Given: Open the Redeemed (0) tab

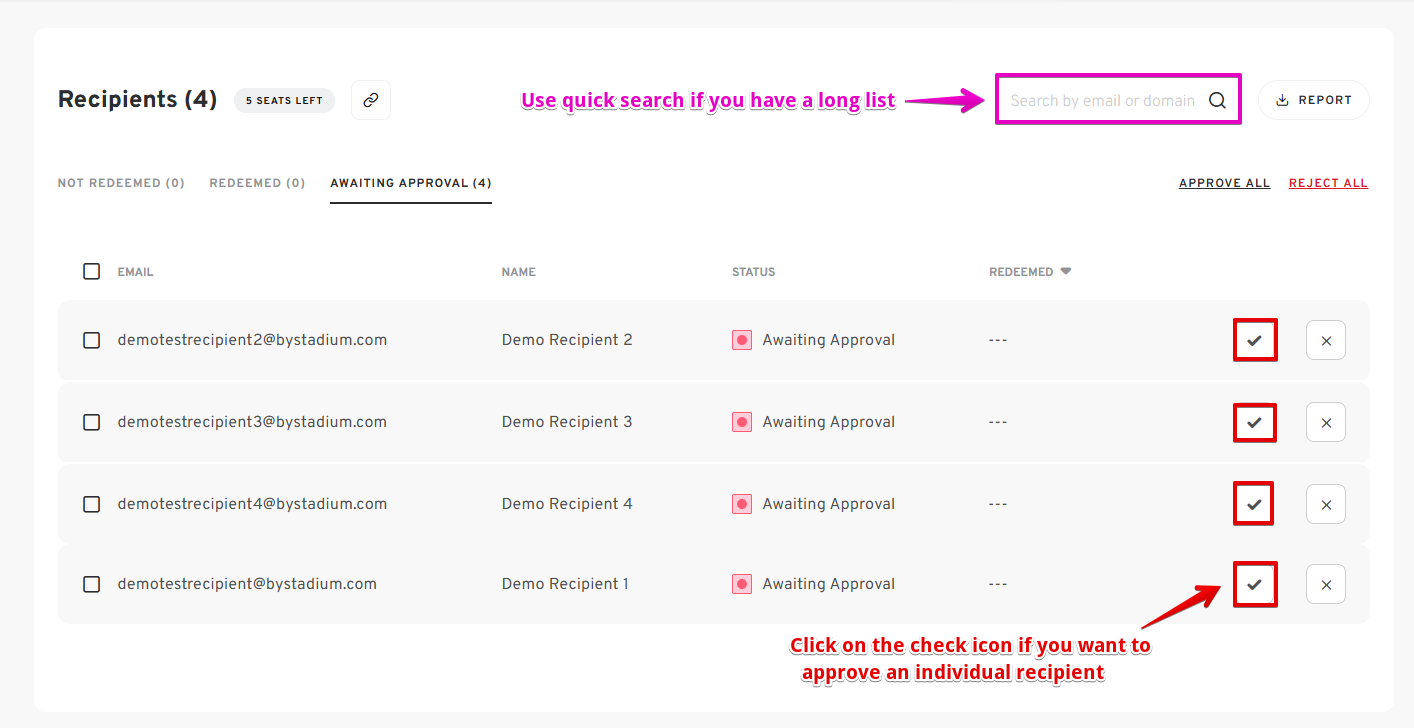Looking at the screenshot, I should coord(257,183).
